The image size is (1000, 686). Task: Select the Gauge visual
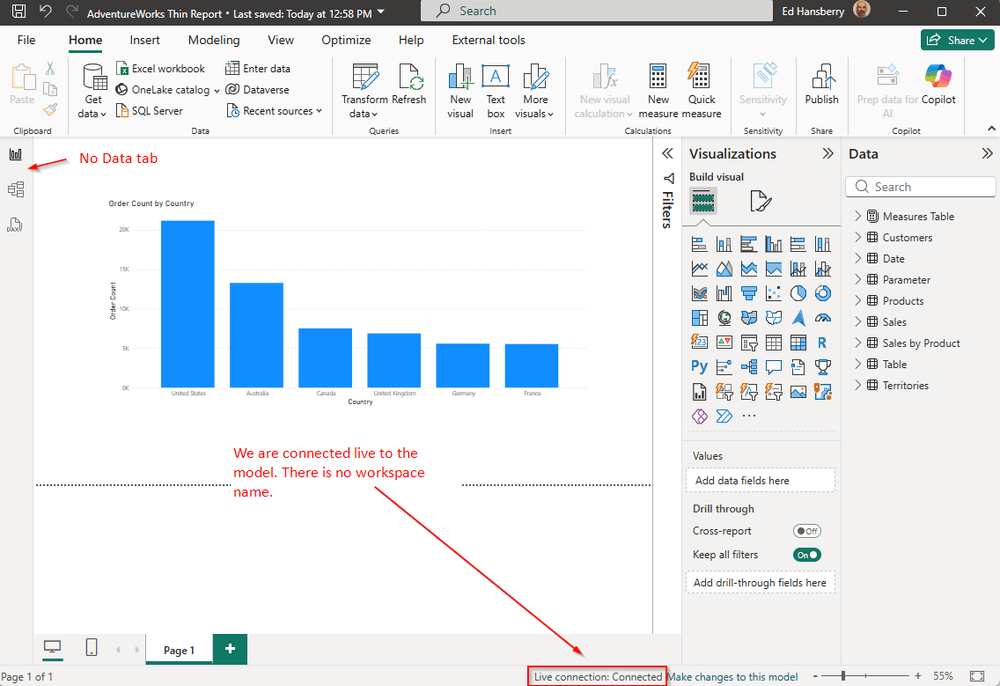pyautogui.click(x=823, y=317)
